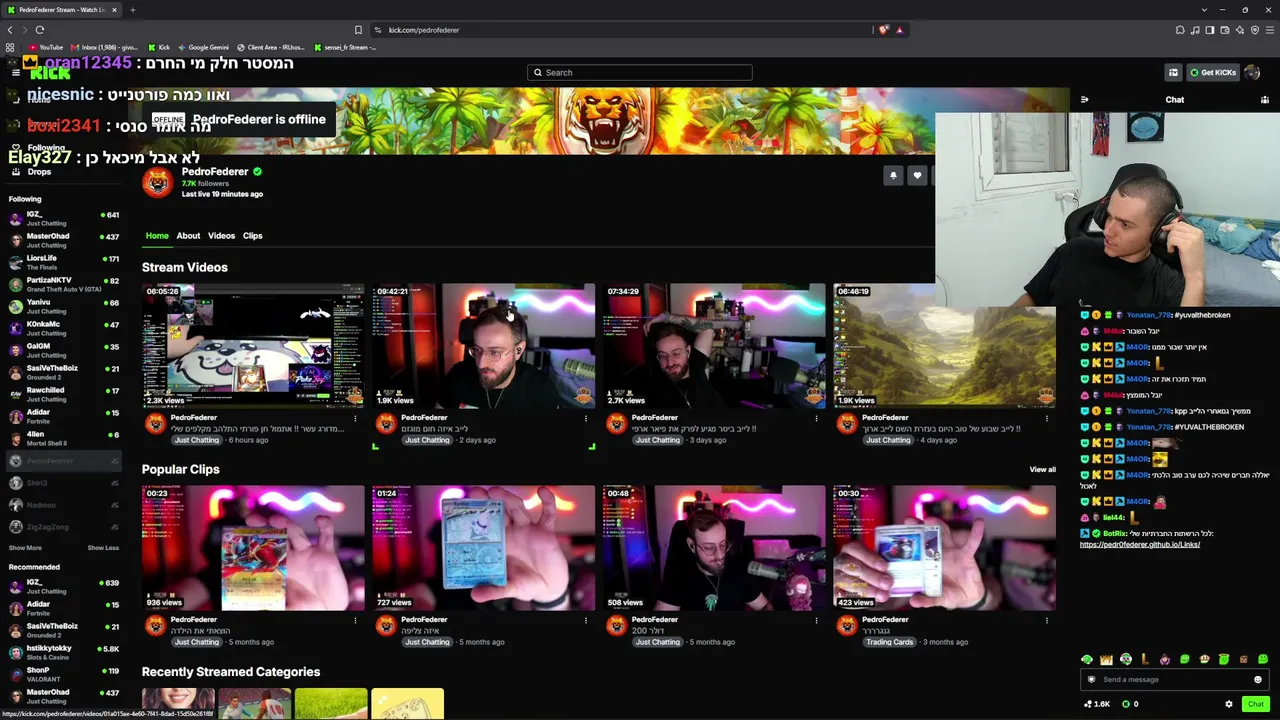Go back to previous page

(x=10, y=30)
